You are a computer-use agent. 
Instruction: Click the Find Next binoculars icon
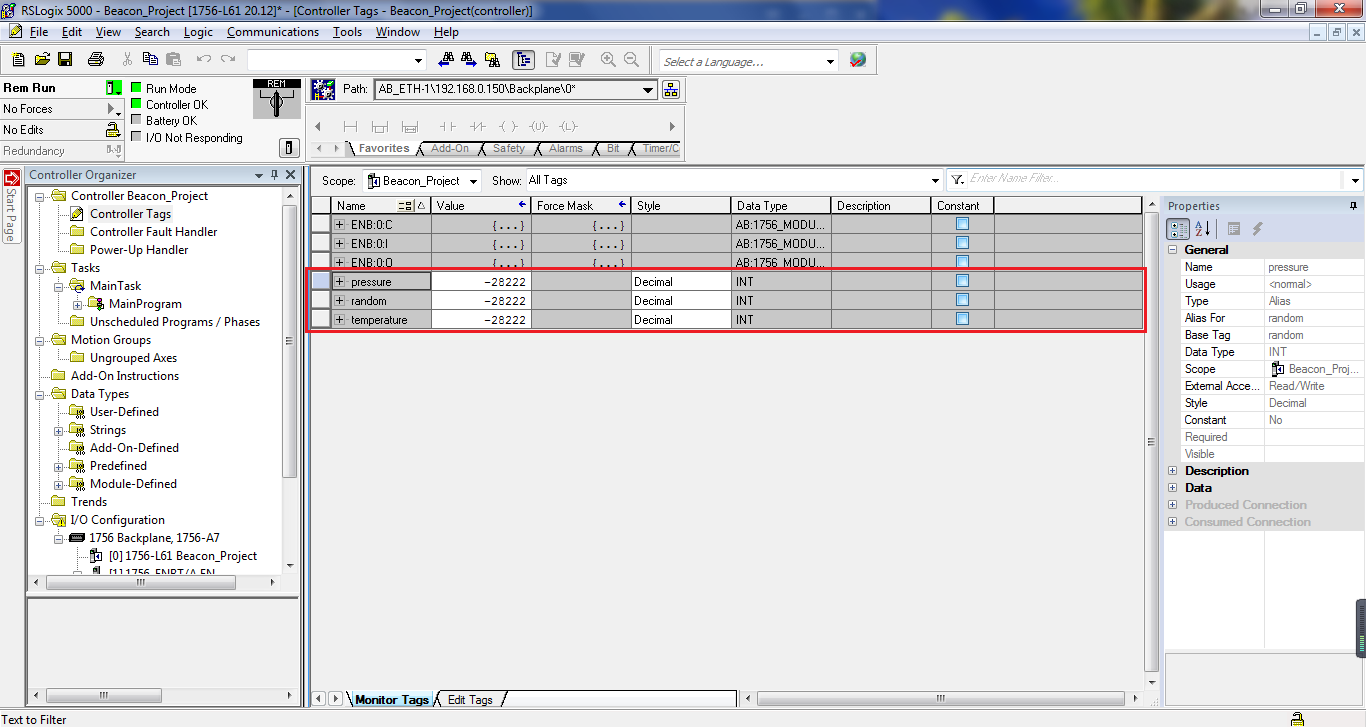point(469,60)
